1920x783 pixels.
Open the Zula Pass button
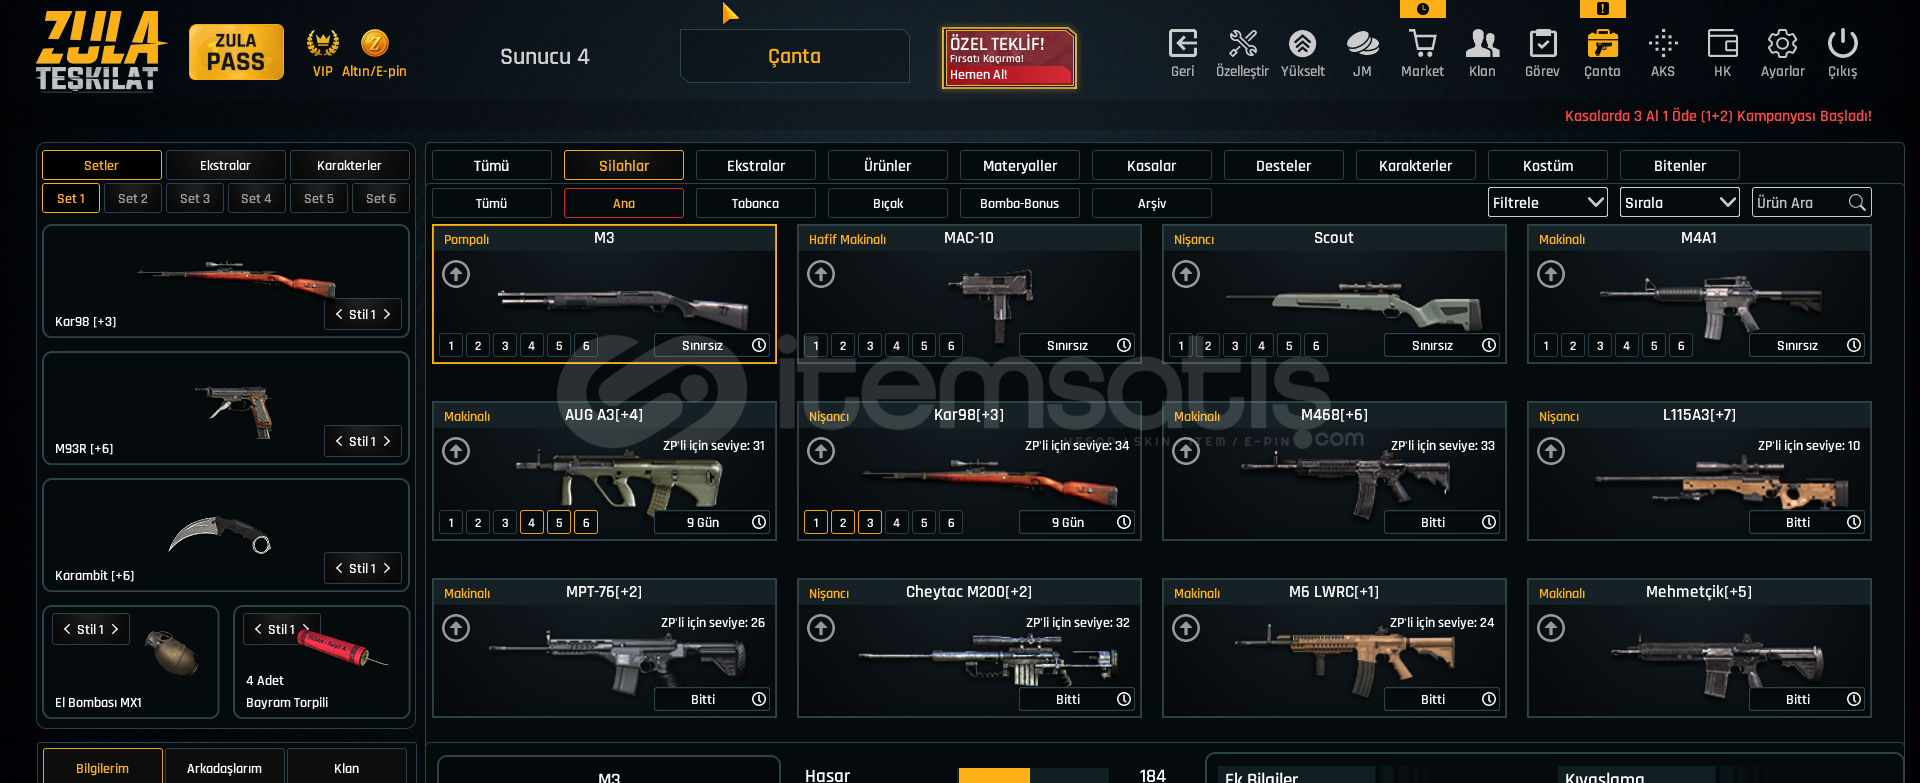[236, 52]
